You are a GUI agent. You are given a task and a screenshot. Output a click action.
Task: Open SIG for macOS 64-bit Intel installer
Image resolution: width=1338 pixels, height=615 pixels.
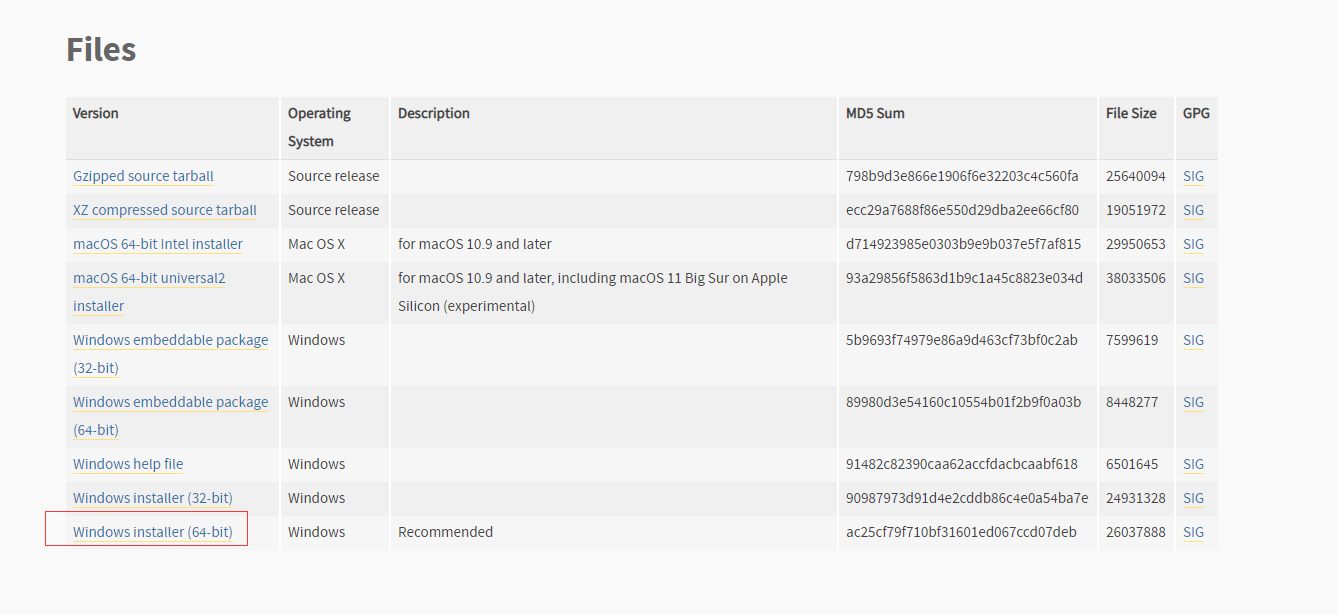pos(1193,244)
